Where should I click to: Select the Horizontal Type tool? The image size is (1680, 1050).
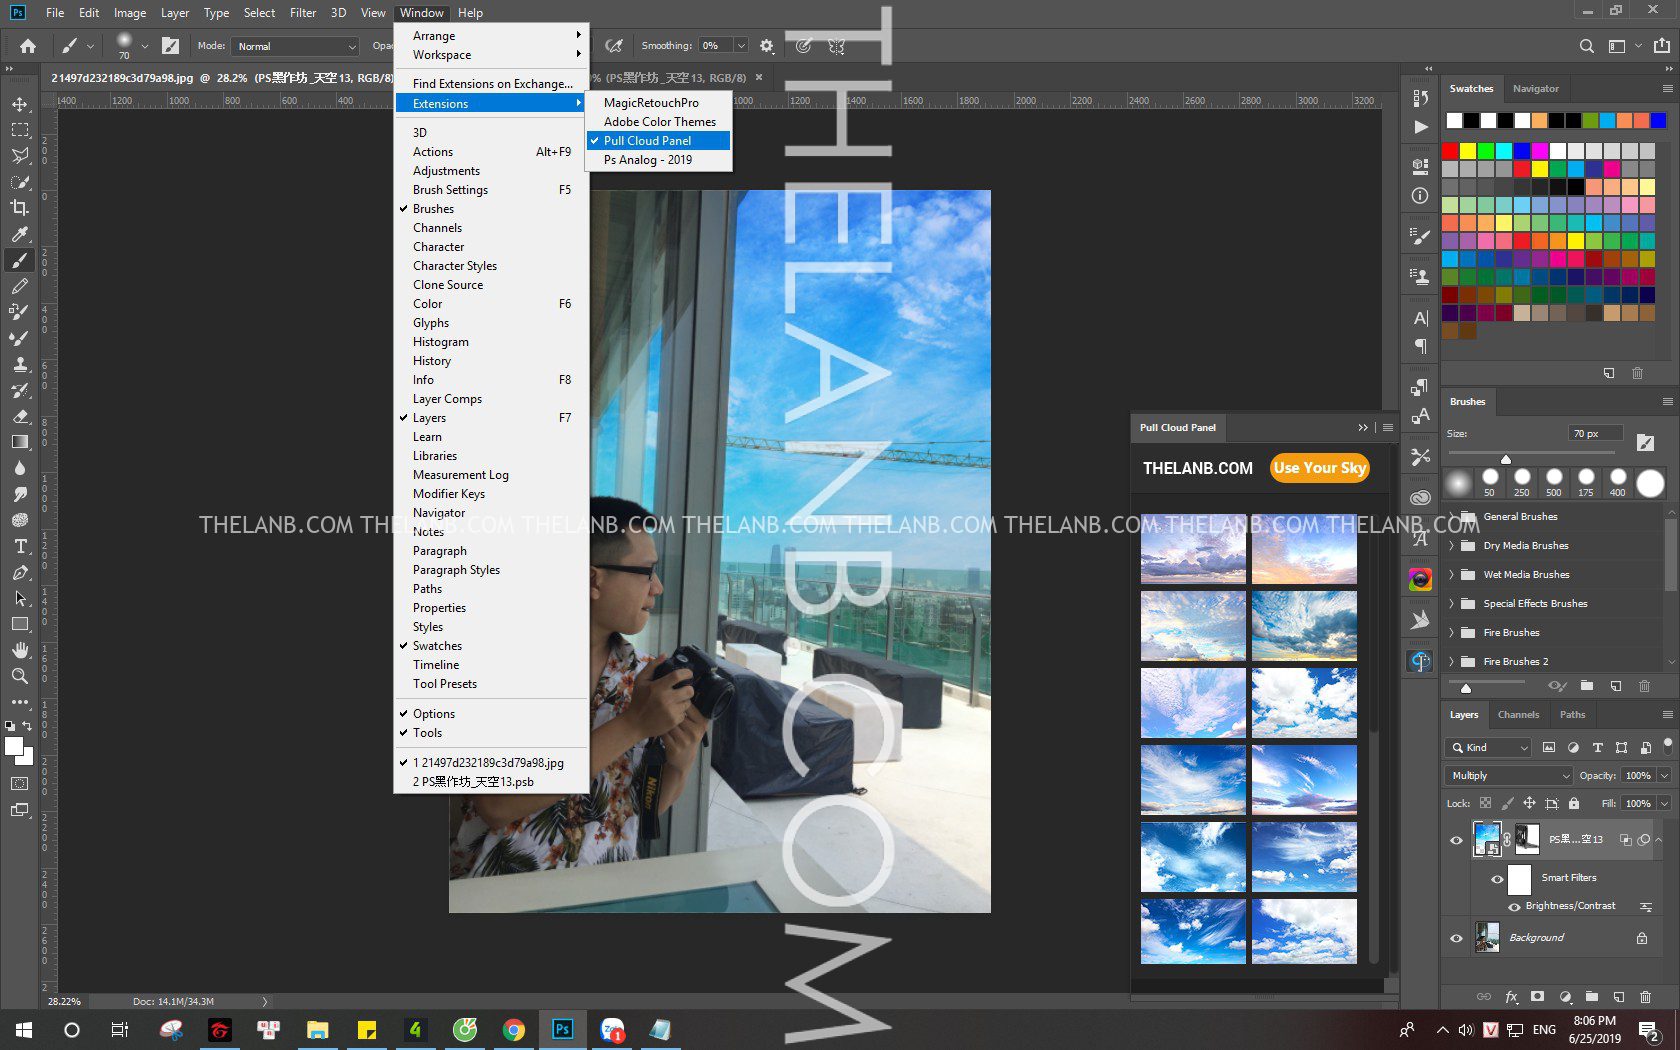[x=19, y=546]
